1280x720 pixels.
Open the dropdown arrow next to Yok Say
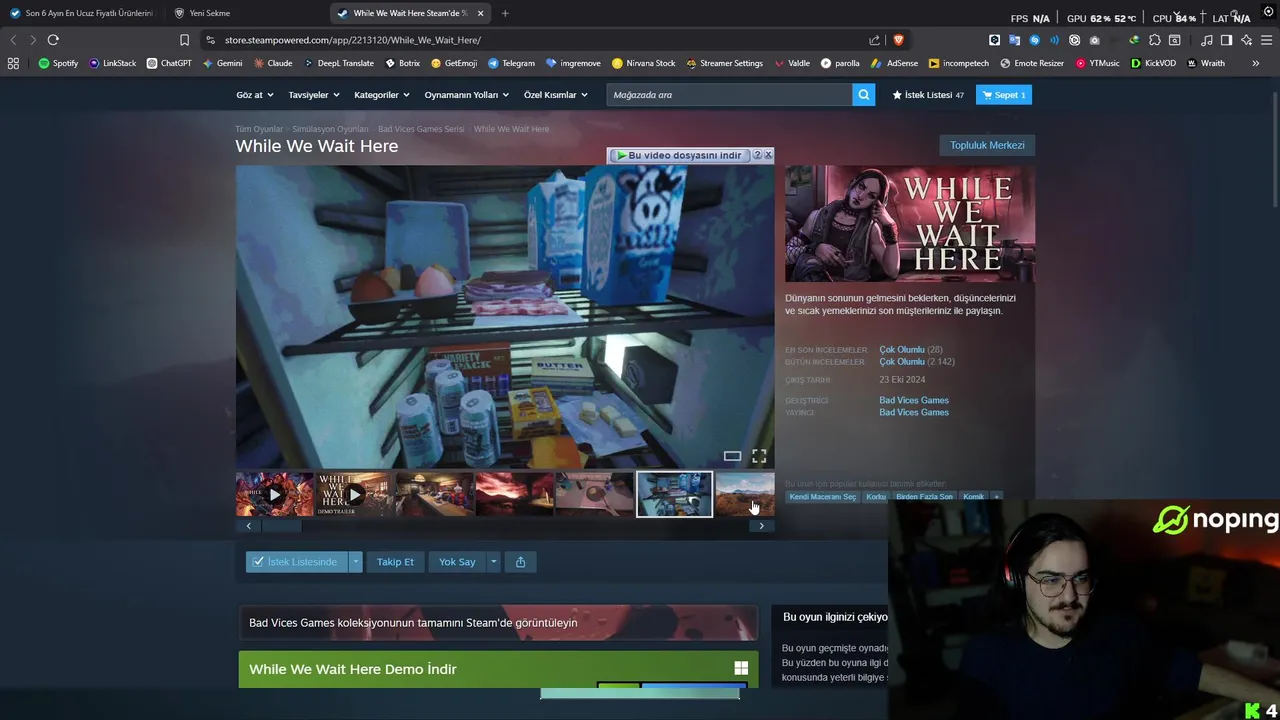click(x=493, y=562)
